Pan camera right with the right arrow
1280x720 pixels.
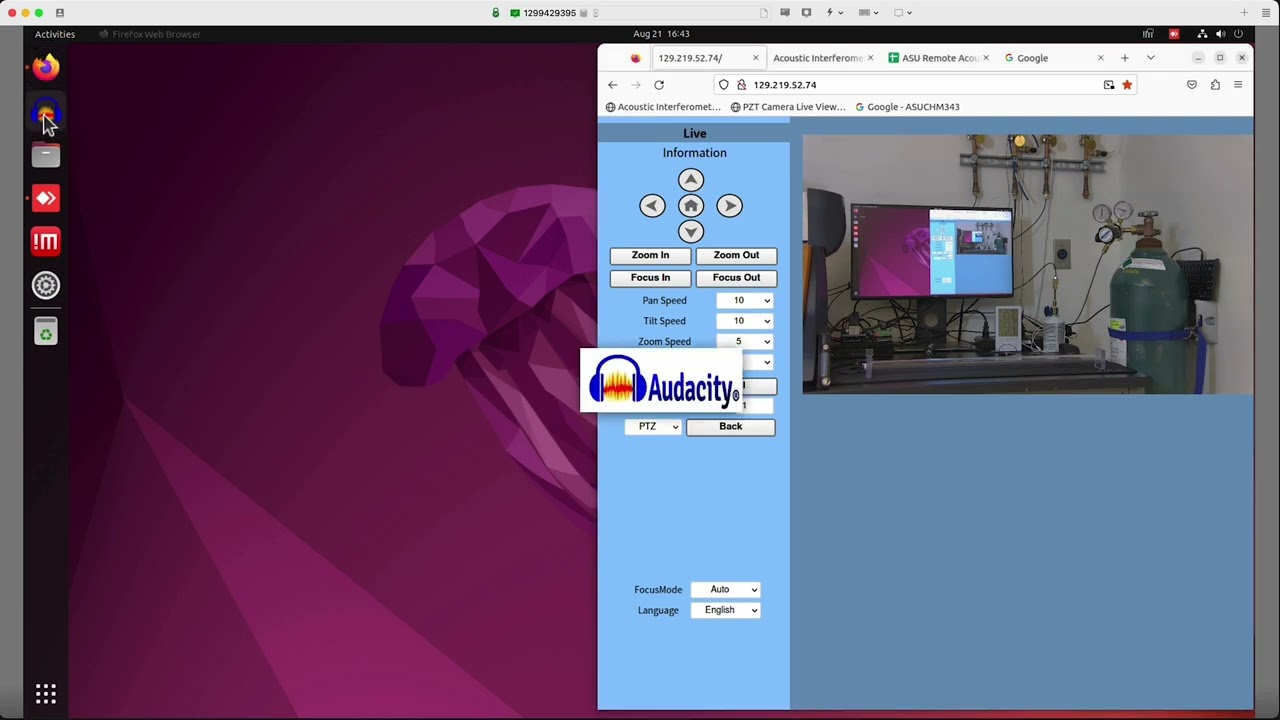729,206
